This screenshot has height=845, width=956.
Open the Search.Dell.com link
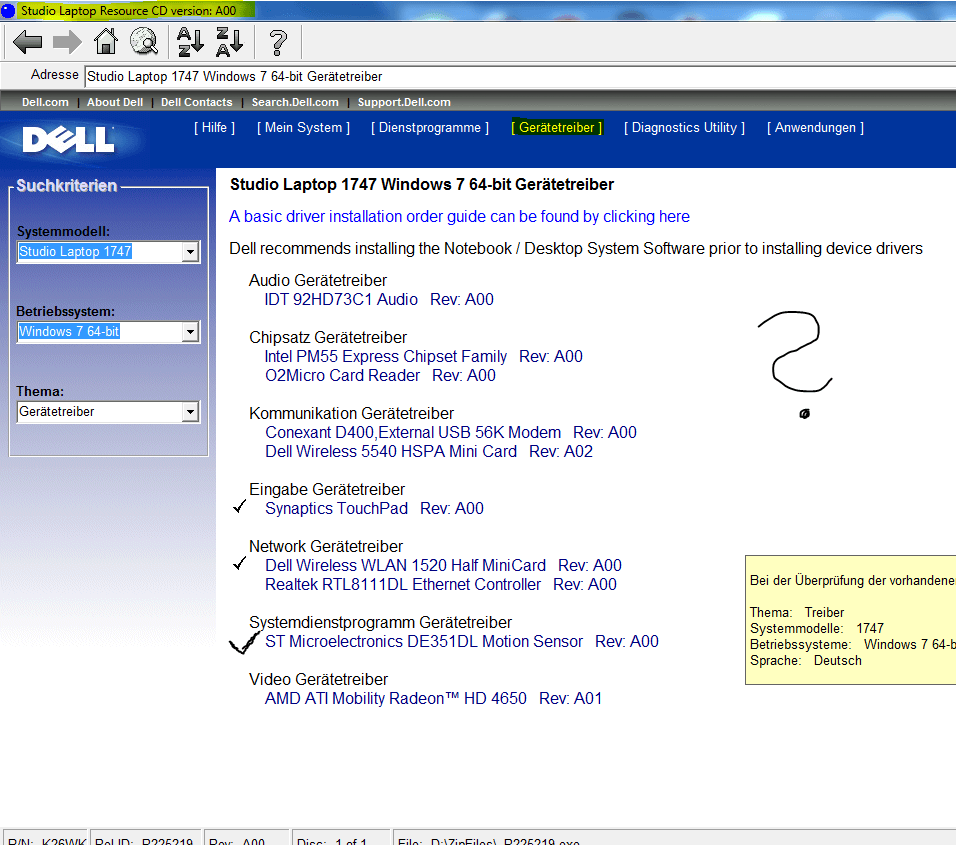[295, 102]
